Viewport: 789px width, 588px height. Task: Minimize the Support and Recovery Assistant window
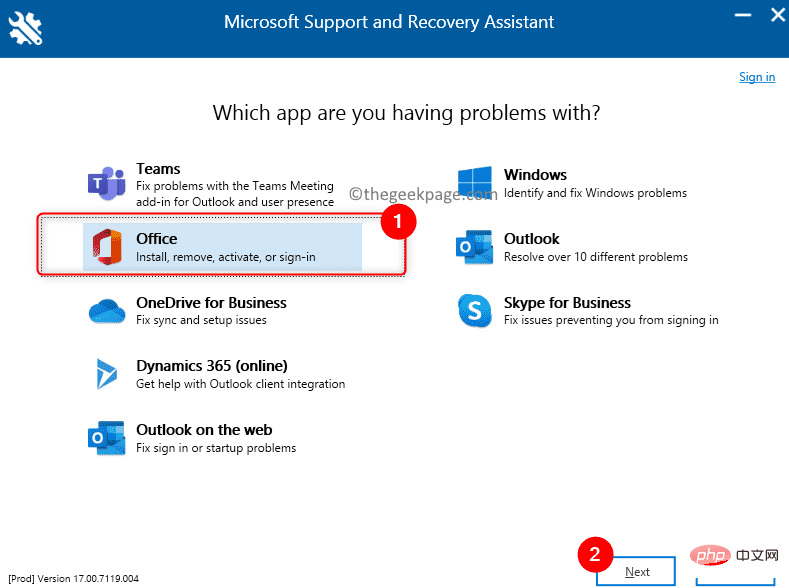743,15
